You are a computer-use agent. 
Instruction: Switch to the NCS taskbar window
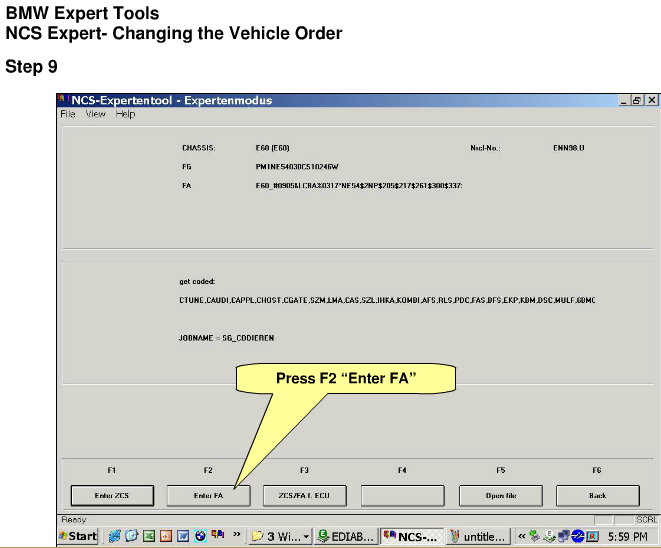coord(412,537)
